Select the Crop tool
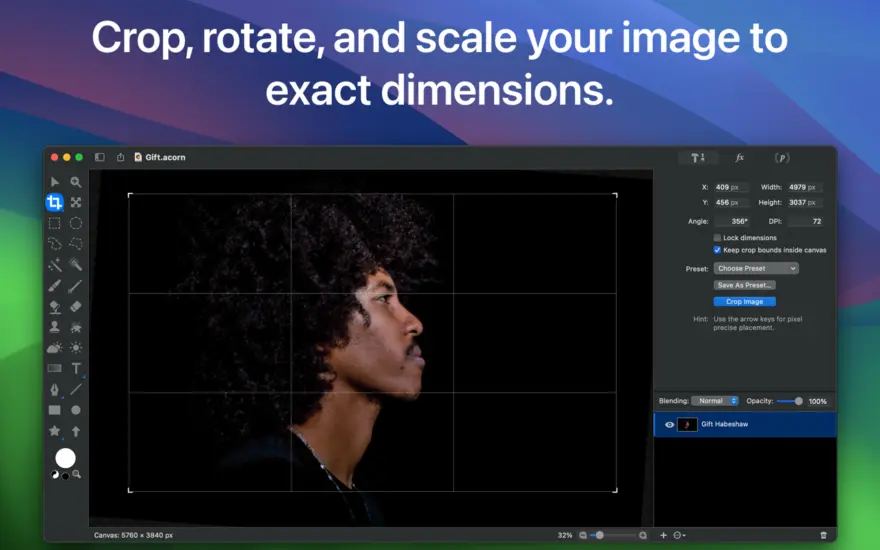Viewport: 880px width, 550px height. [x=54, y=202]
